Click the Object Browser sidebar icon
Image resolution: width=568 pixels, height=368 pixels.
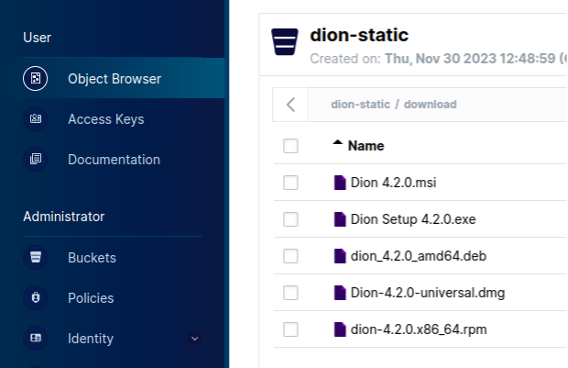pos(35,78)
